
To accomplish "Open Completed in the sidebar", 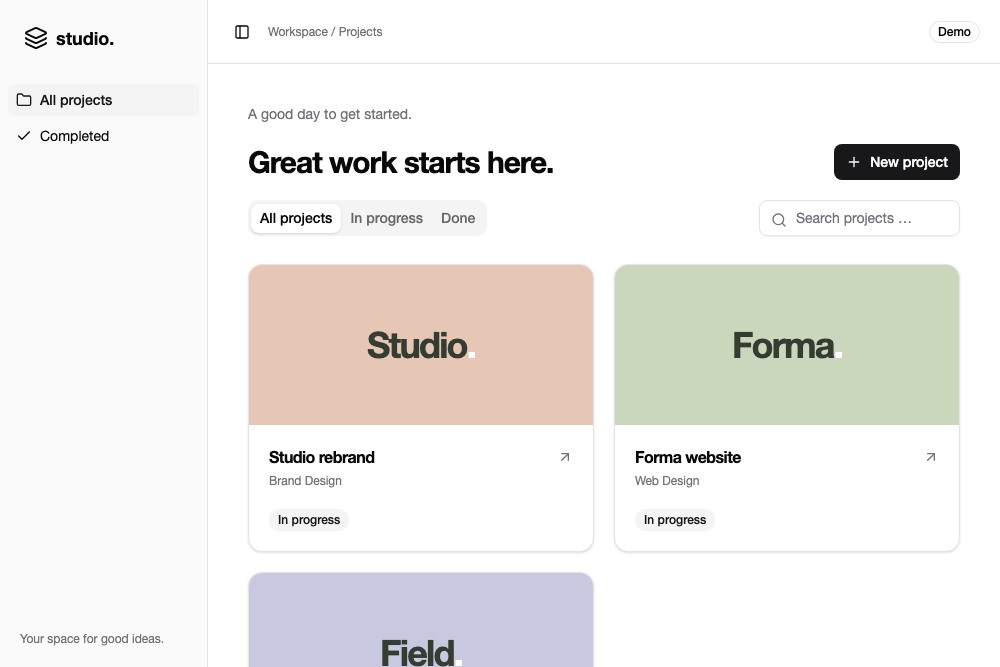I will click(103, 136).
